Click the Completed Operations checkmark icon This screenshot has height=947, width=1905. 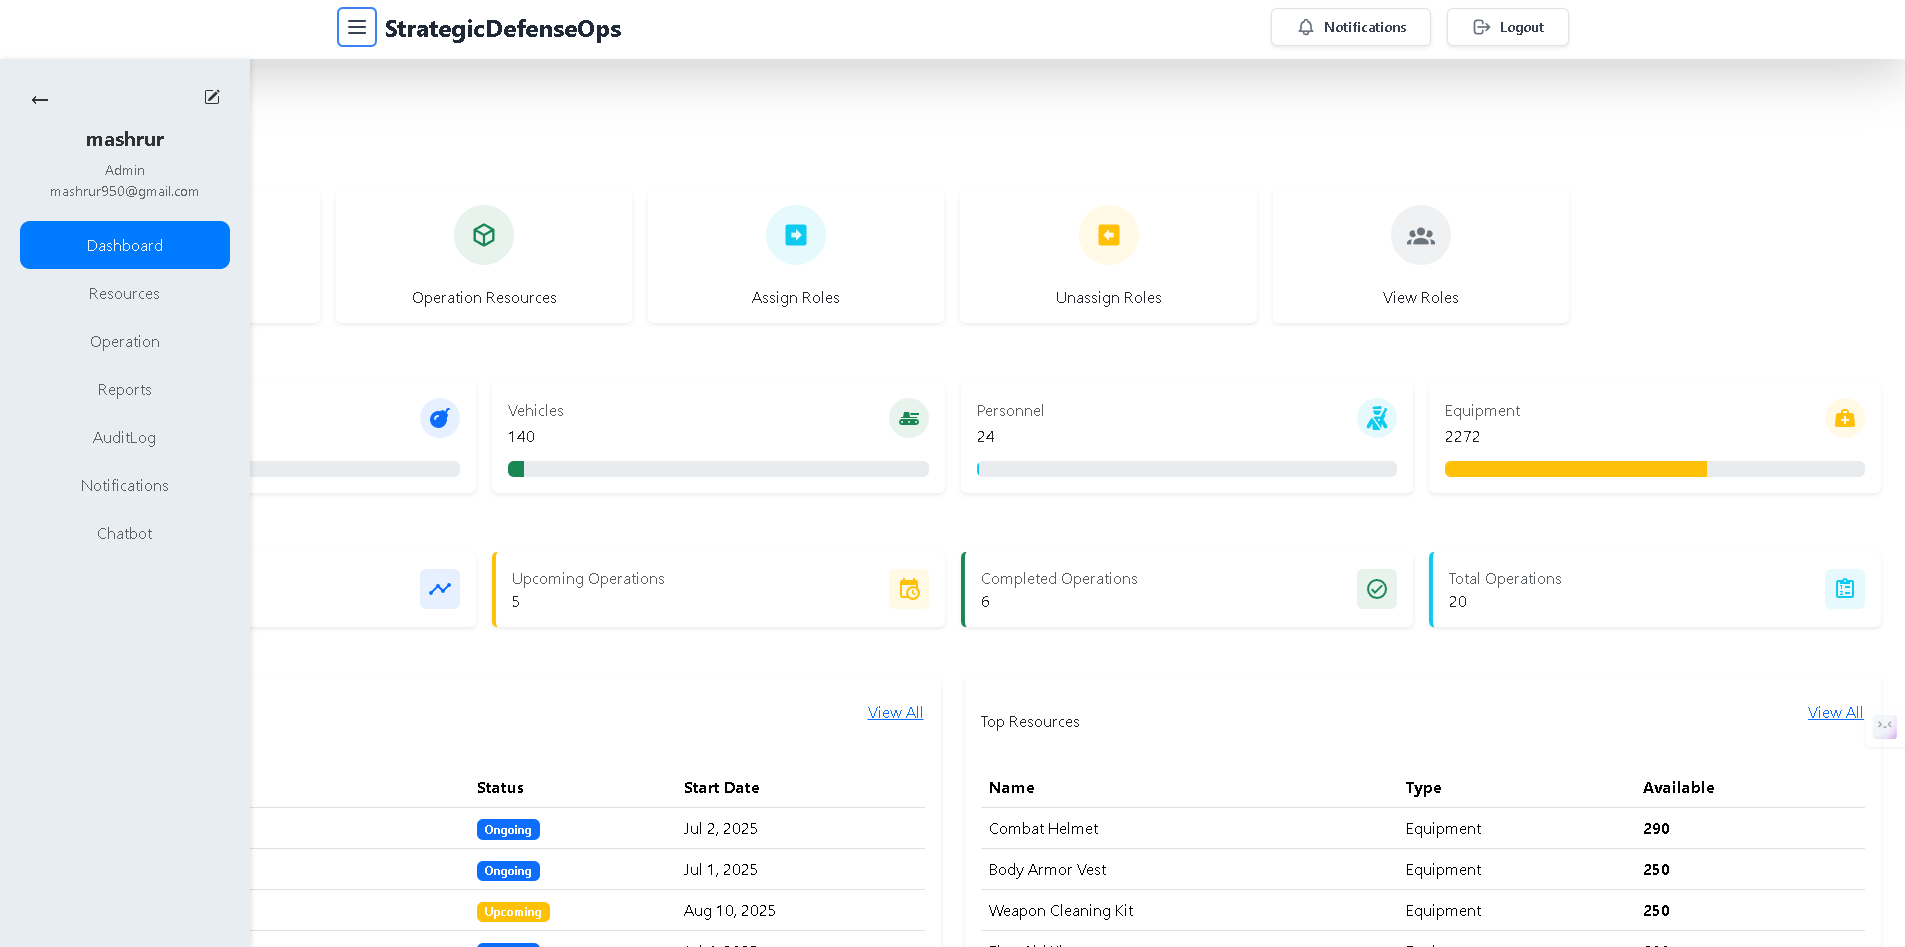coord(1377,589)
